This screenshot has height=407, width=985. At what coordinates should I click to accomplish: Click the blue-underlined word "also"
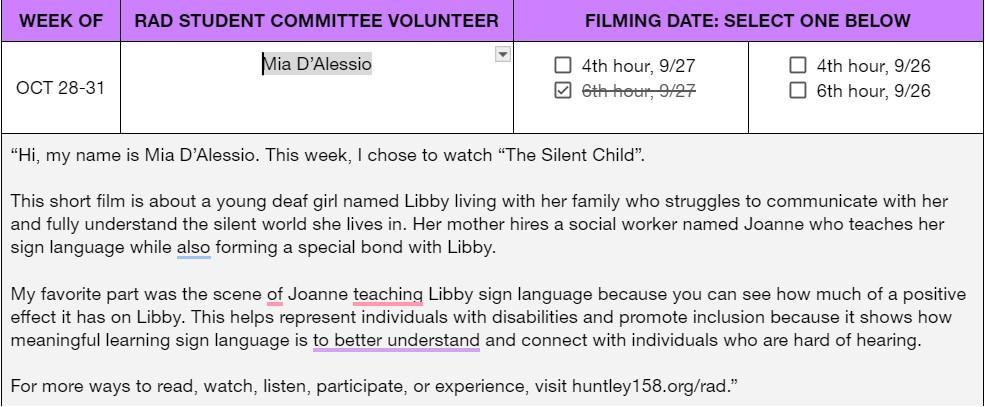(x=193, y=247)
